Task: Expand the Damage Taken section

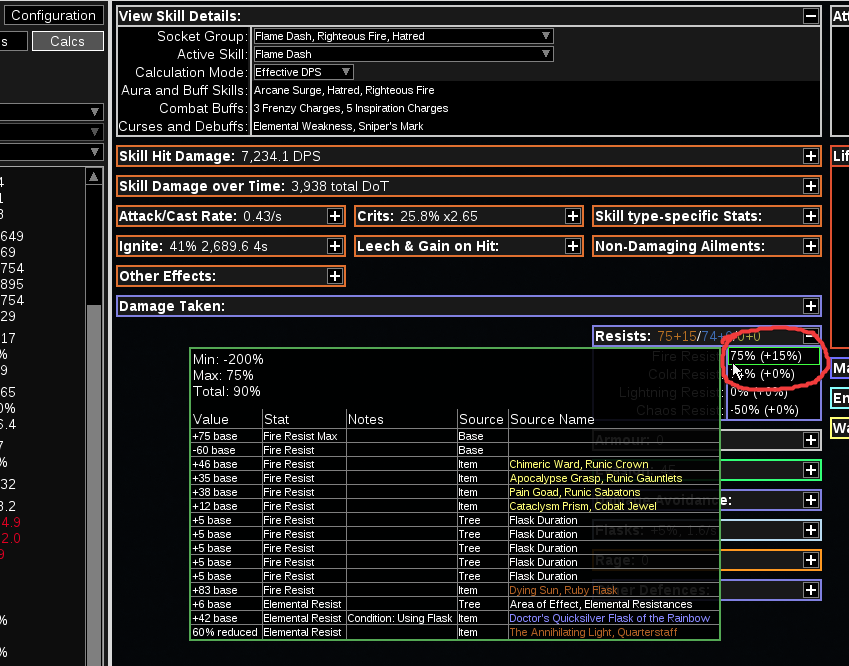Action: click(810, 306)
